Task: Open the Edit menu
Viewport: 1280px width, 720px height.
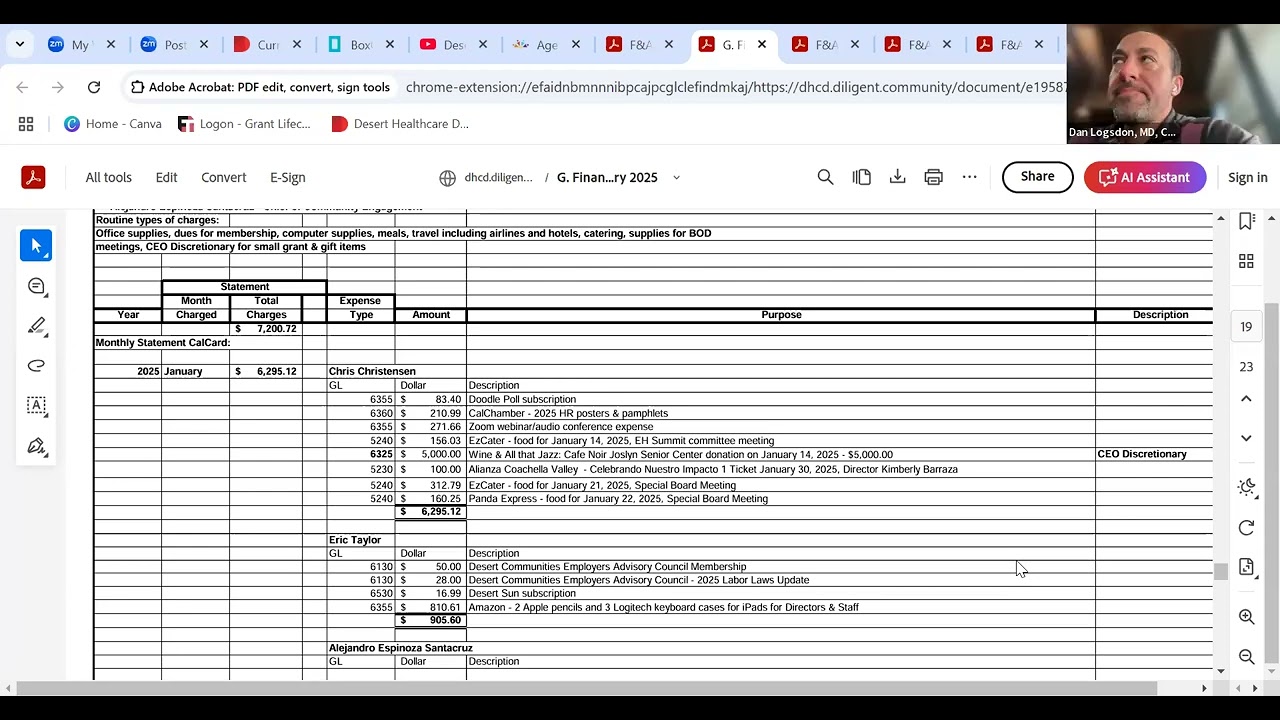Action: click(166, 177)
